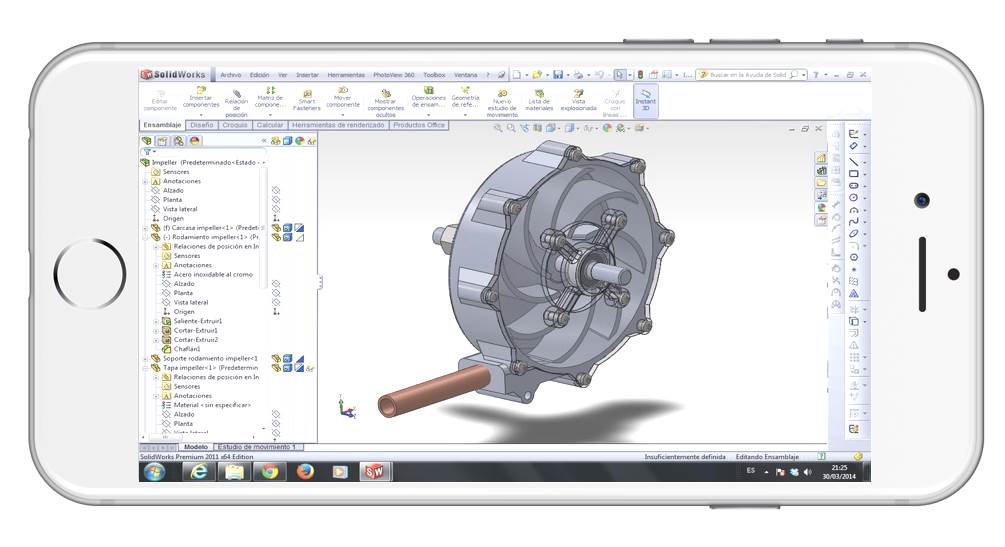Select Cortar-Extruir2 in the feature tree
This screenshot has width=1005, height=547.
(195, 339)
